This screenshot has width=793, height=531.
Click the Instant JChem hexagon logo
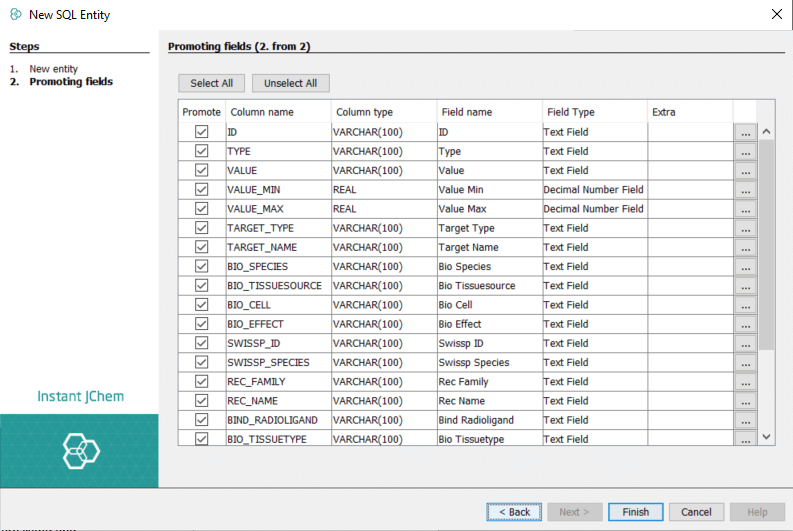coord(80,451)
